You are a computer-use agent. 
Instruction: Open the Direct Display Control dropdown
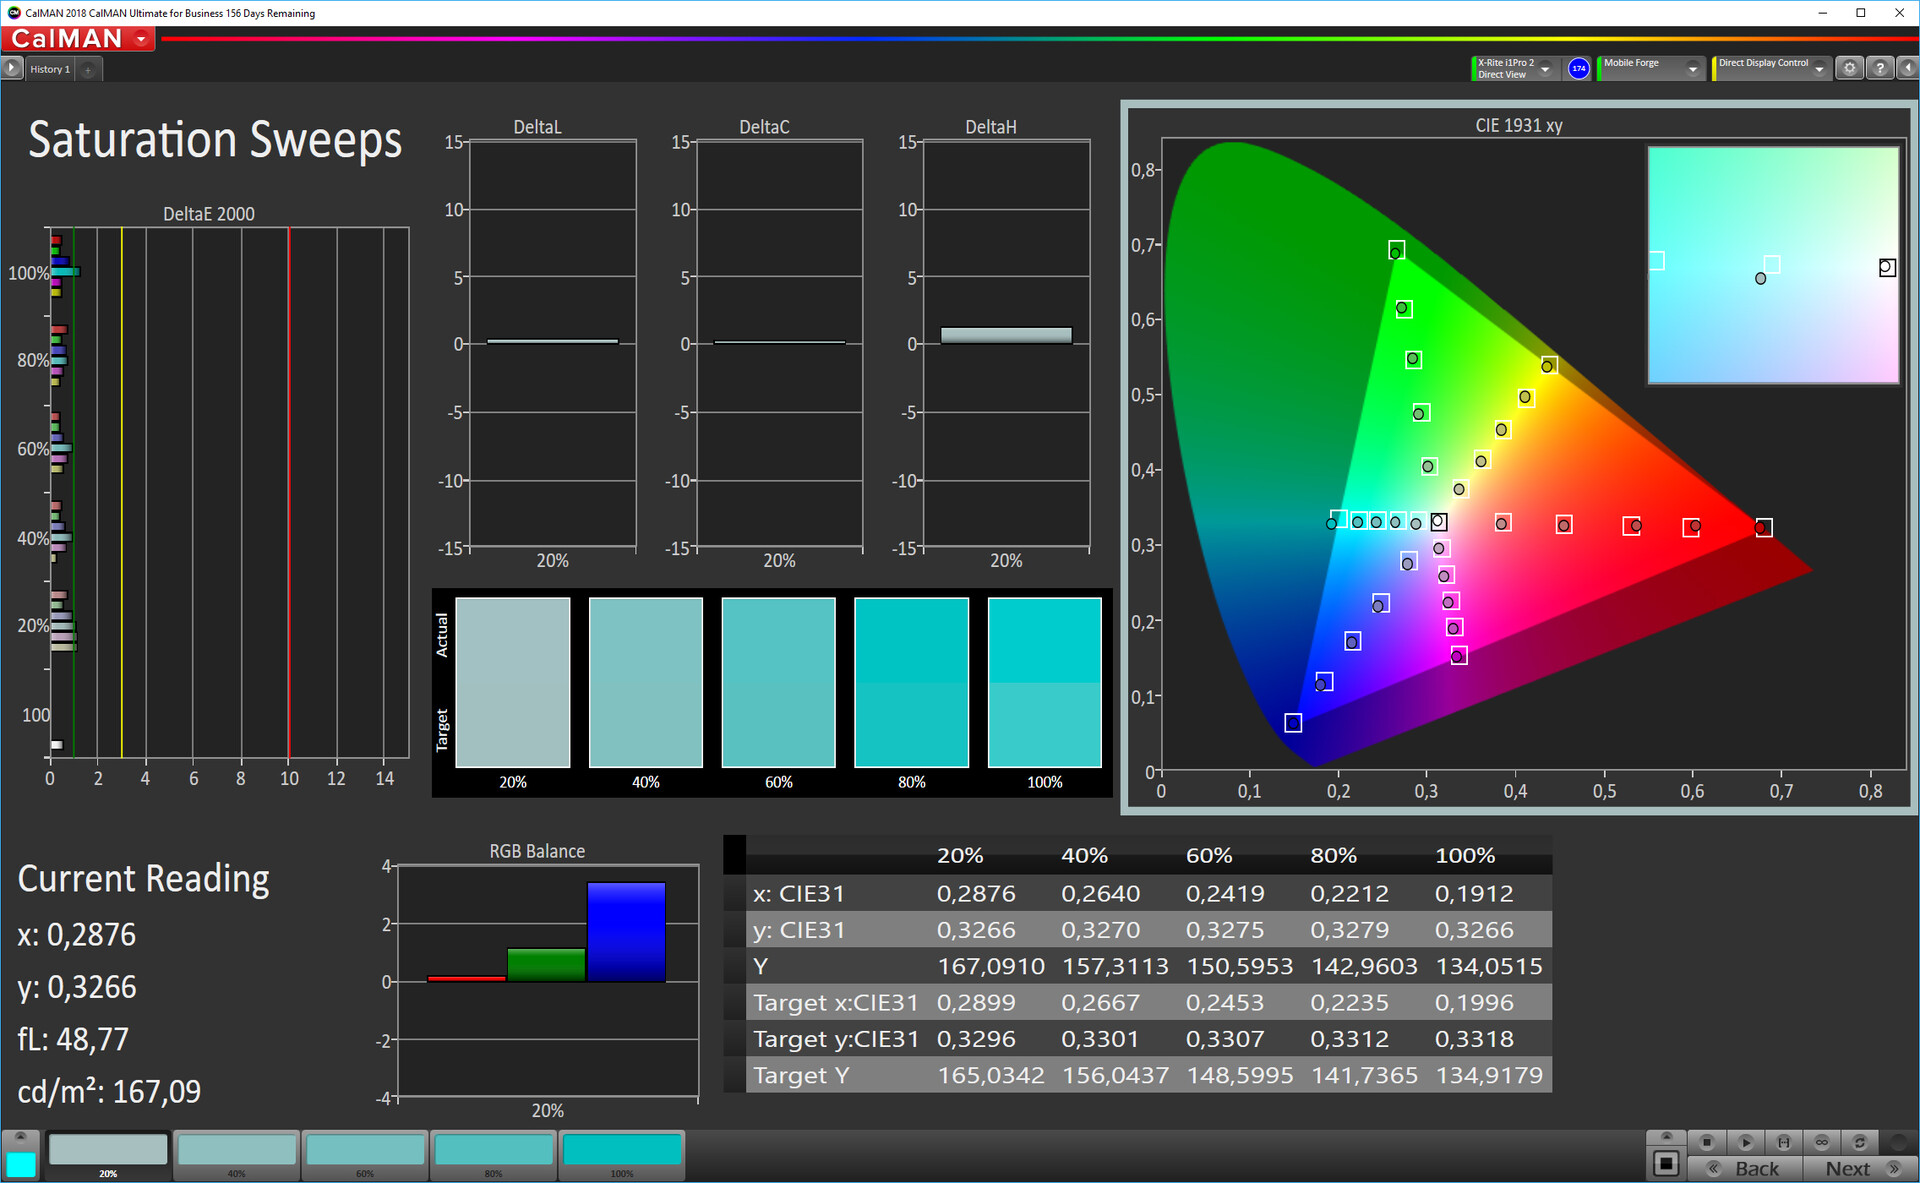coord(1819,69)
